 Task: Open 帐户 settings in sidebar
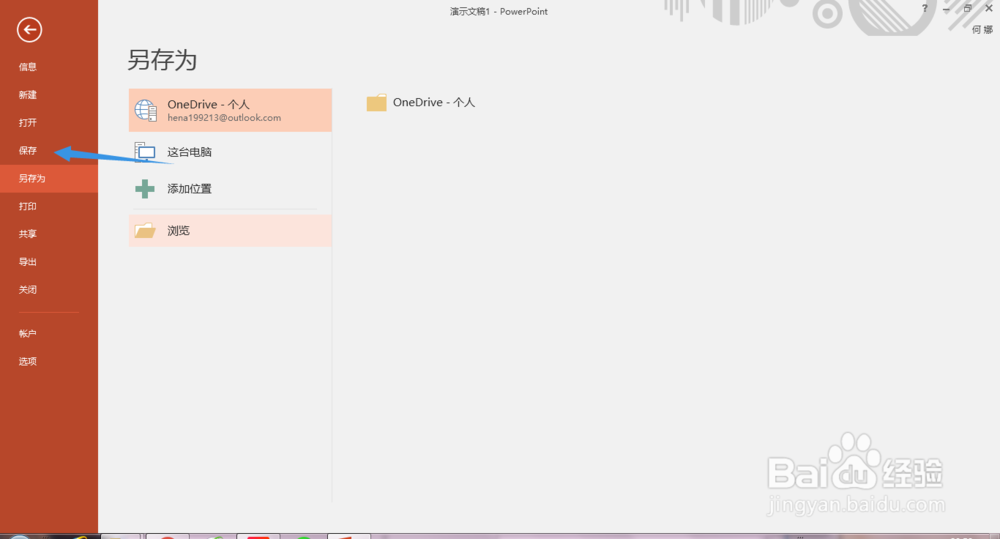coord(27,334)
